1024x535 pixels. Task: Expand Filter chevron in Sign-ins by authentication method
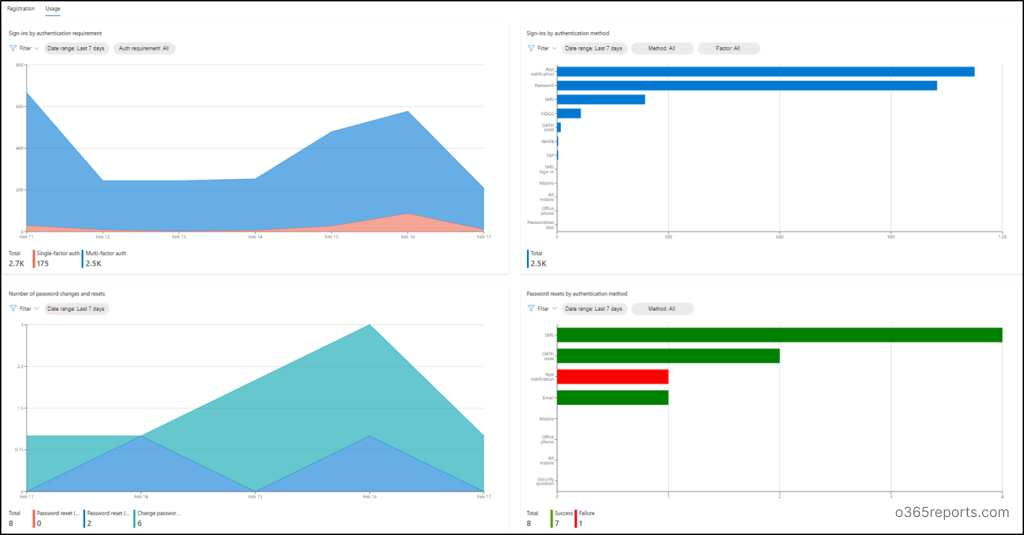point(554,48)
